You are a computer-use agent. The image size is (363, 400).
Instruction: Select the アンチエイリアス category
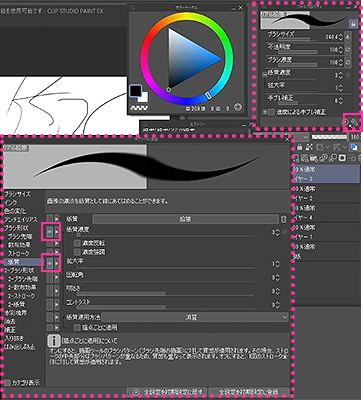coord(20,220)
